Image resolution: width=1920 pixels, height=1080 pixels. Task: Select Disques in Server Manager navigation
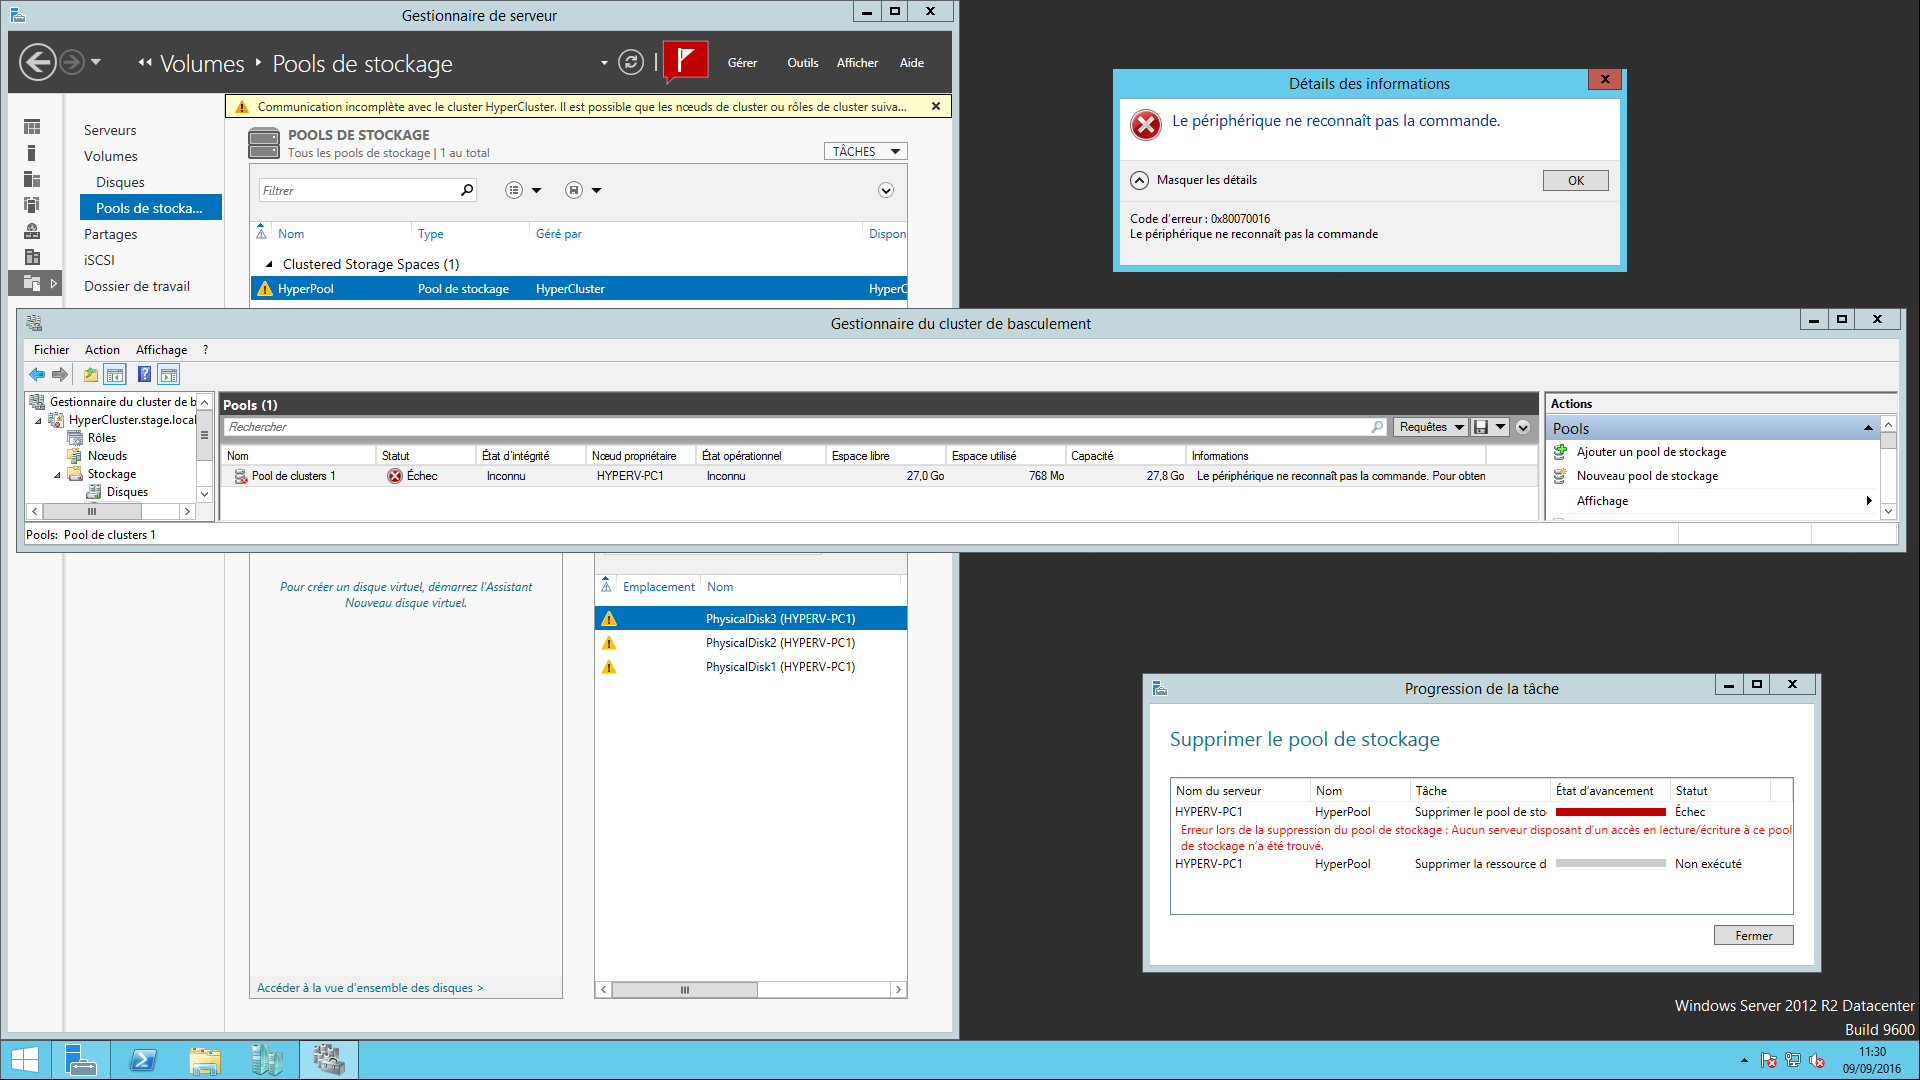[x=120, y=182]
